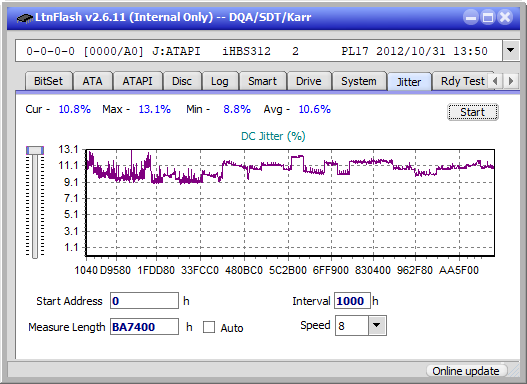Viewport: 527px width, 384px height.
Task: Select the iHBS312 drive entry field
Action: pyautogui.click(x=259, y=51)
